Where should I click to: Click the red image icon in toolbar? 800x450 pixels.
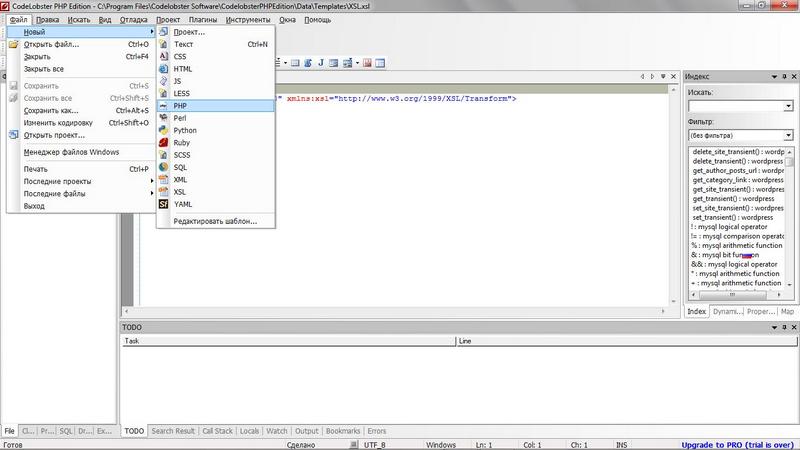point(367,63)
